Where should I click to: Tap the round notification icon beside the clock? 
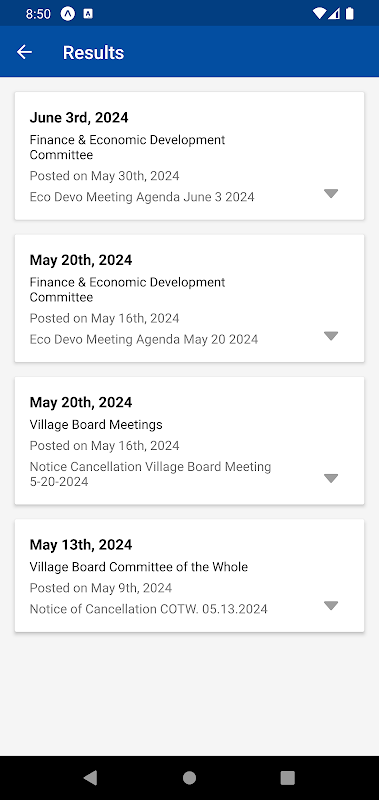pyautogui.click(x=68, y=14)
